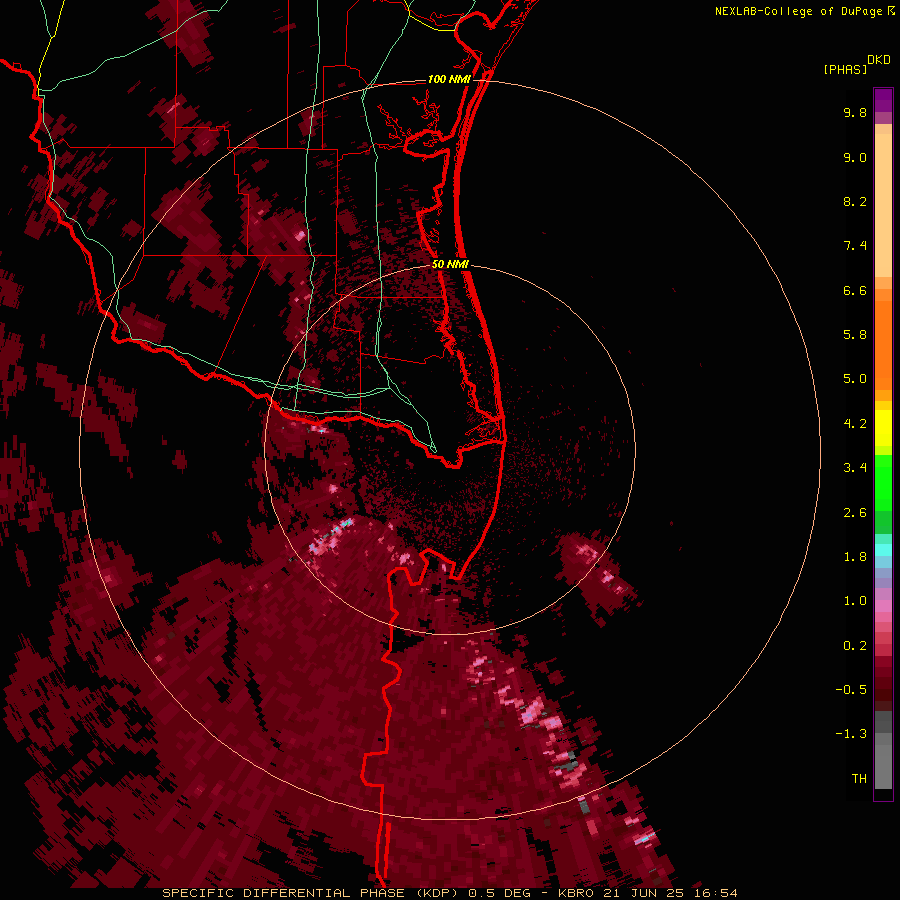Click the 5.8 scale label

click(x=855, y=335)
